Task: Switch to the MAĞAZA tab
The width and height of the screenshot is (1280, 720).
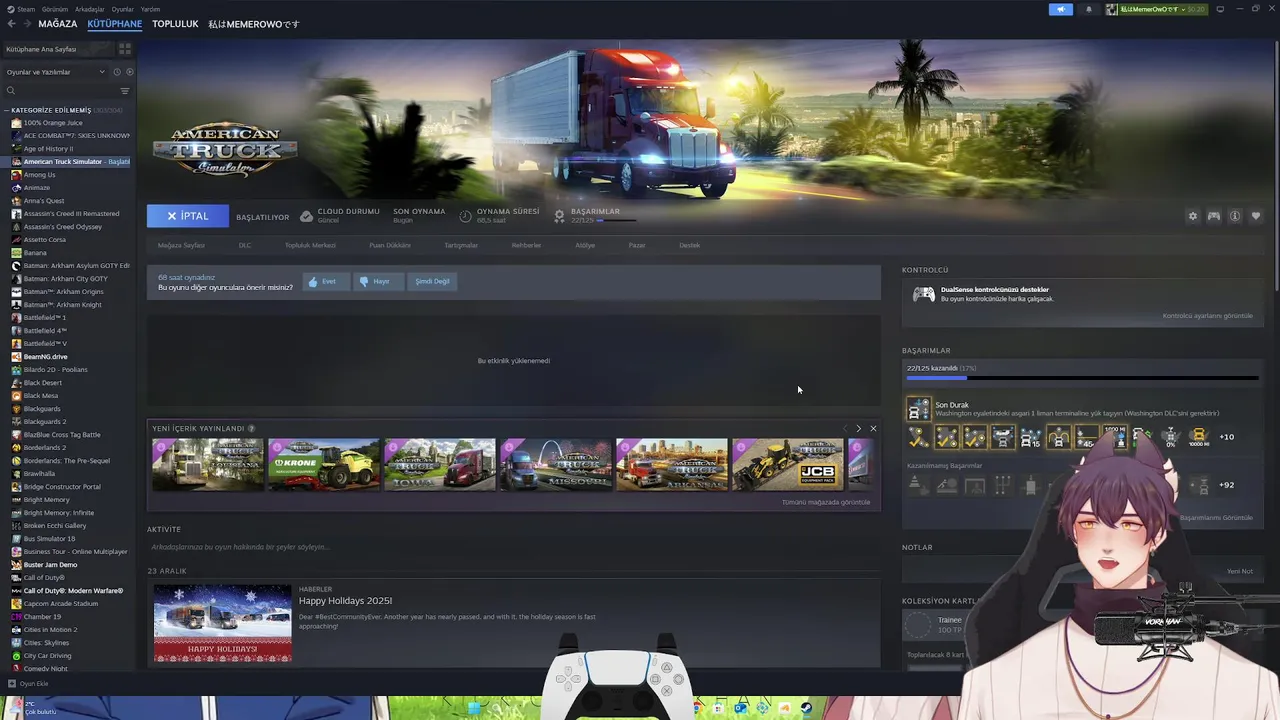Action: point(58,24)
